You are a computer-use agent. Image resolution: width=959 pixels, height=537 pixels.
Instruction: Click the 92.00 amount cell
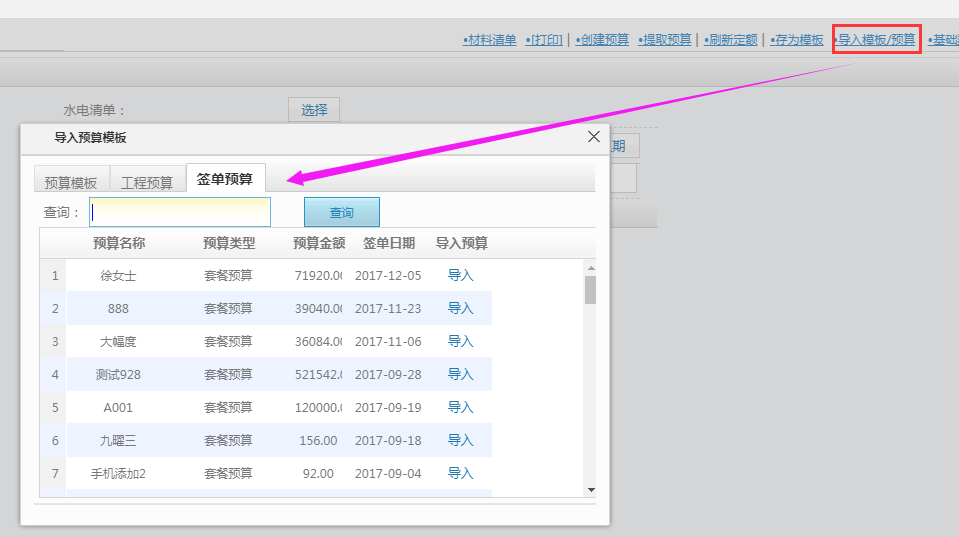click(x=318, y=474)
